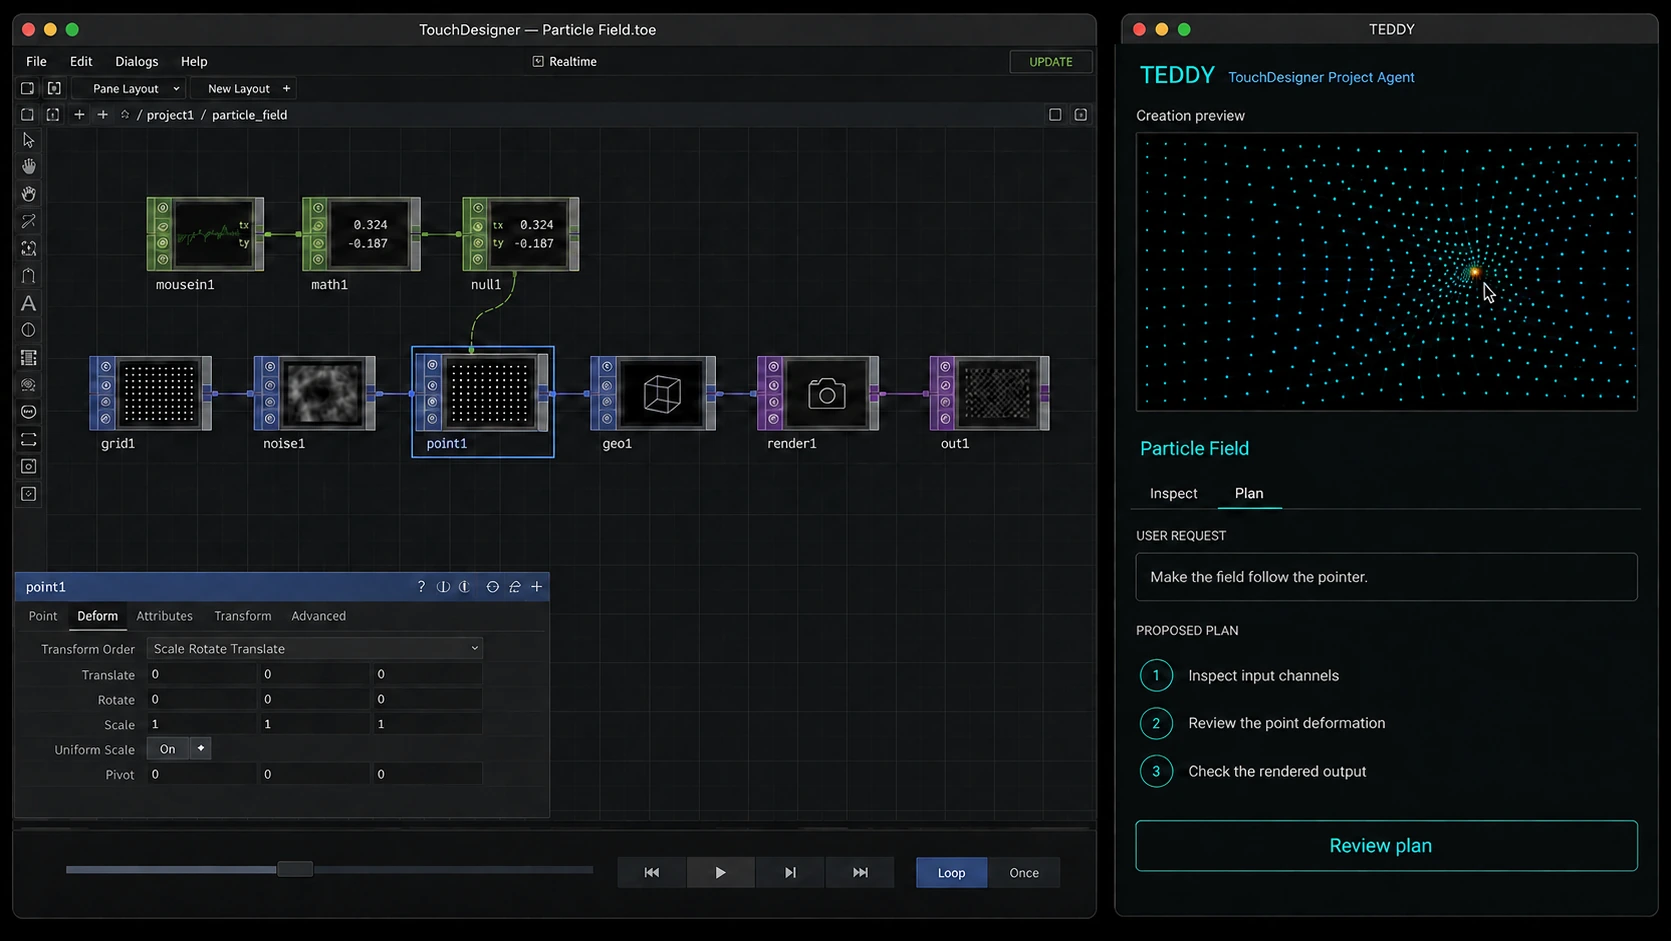
Task: Toggle Uniform Scale On button
Action: coord(168,749)
